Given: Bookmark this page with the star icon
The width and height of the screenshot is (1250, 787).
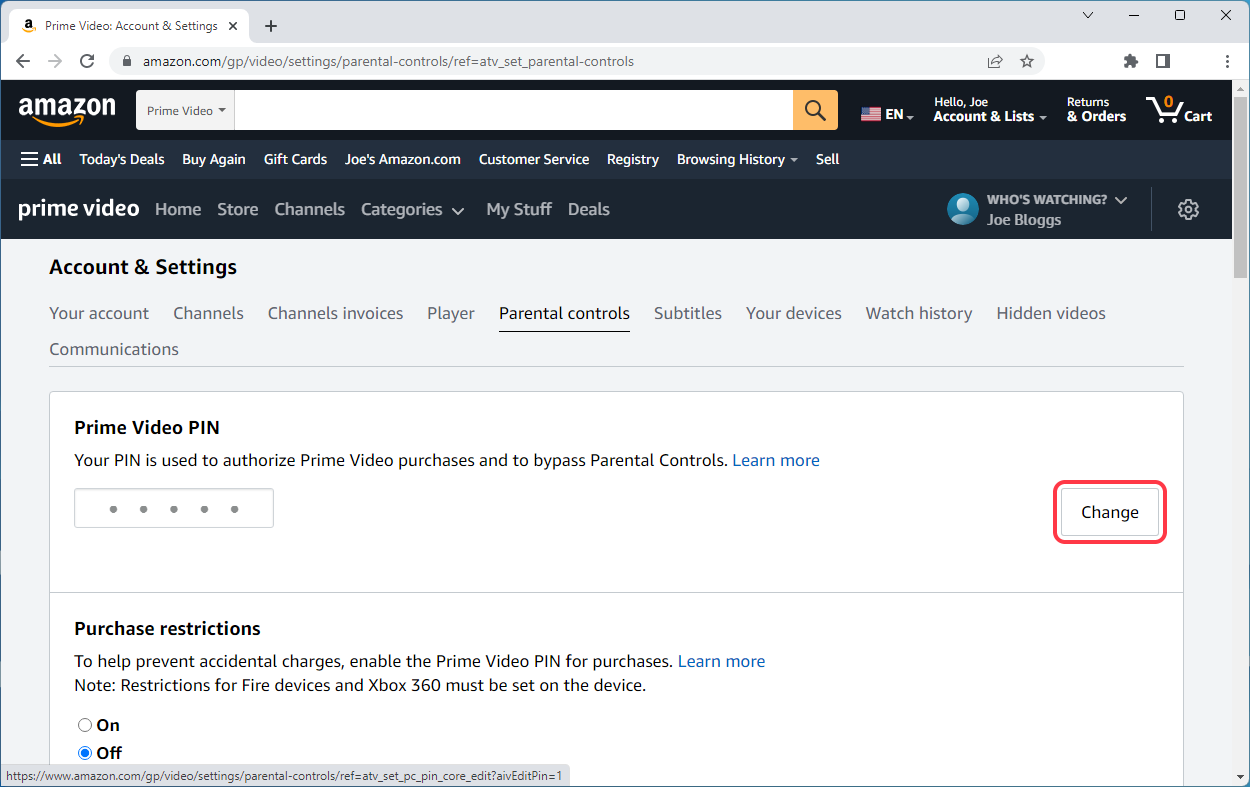Looking at the screenshot, I should point(1027,61).
